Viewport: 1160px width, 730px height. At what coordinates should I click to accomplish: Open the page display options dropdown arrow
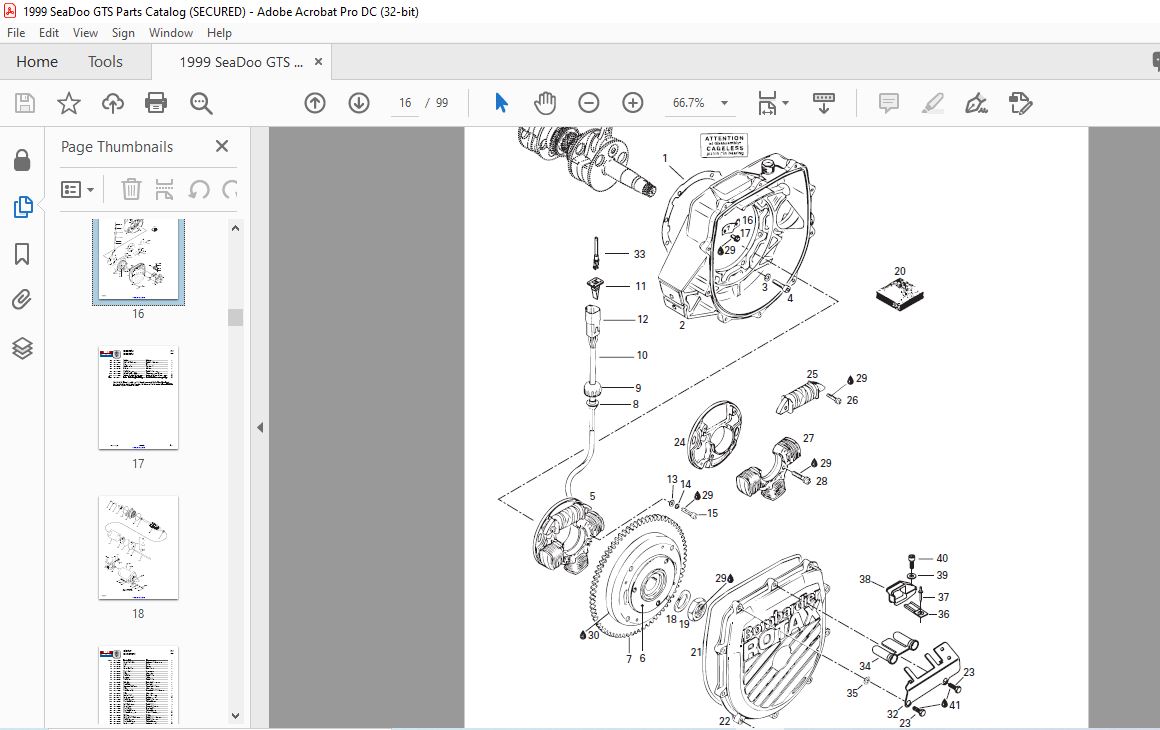pyautogui.click(x=786, y=103)
